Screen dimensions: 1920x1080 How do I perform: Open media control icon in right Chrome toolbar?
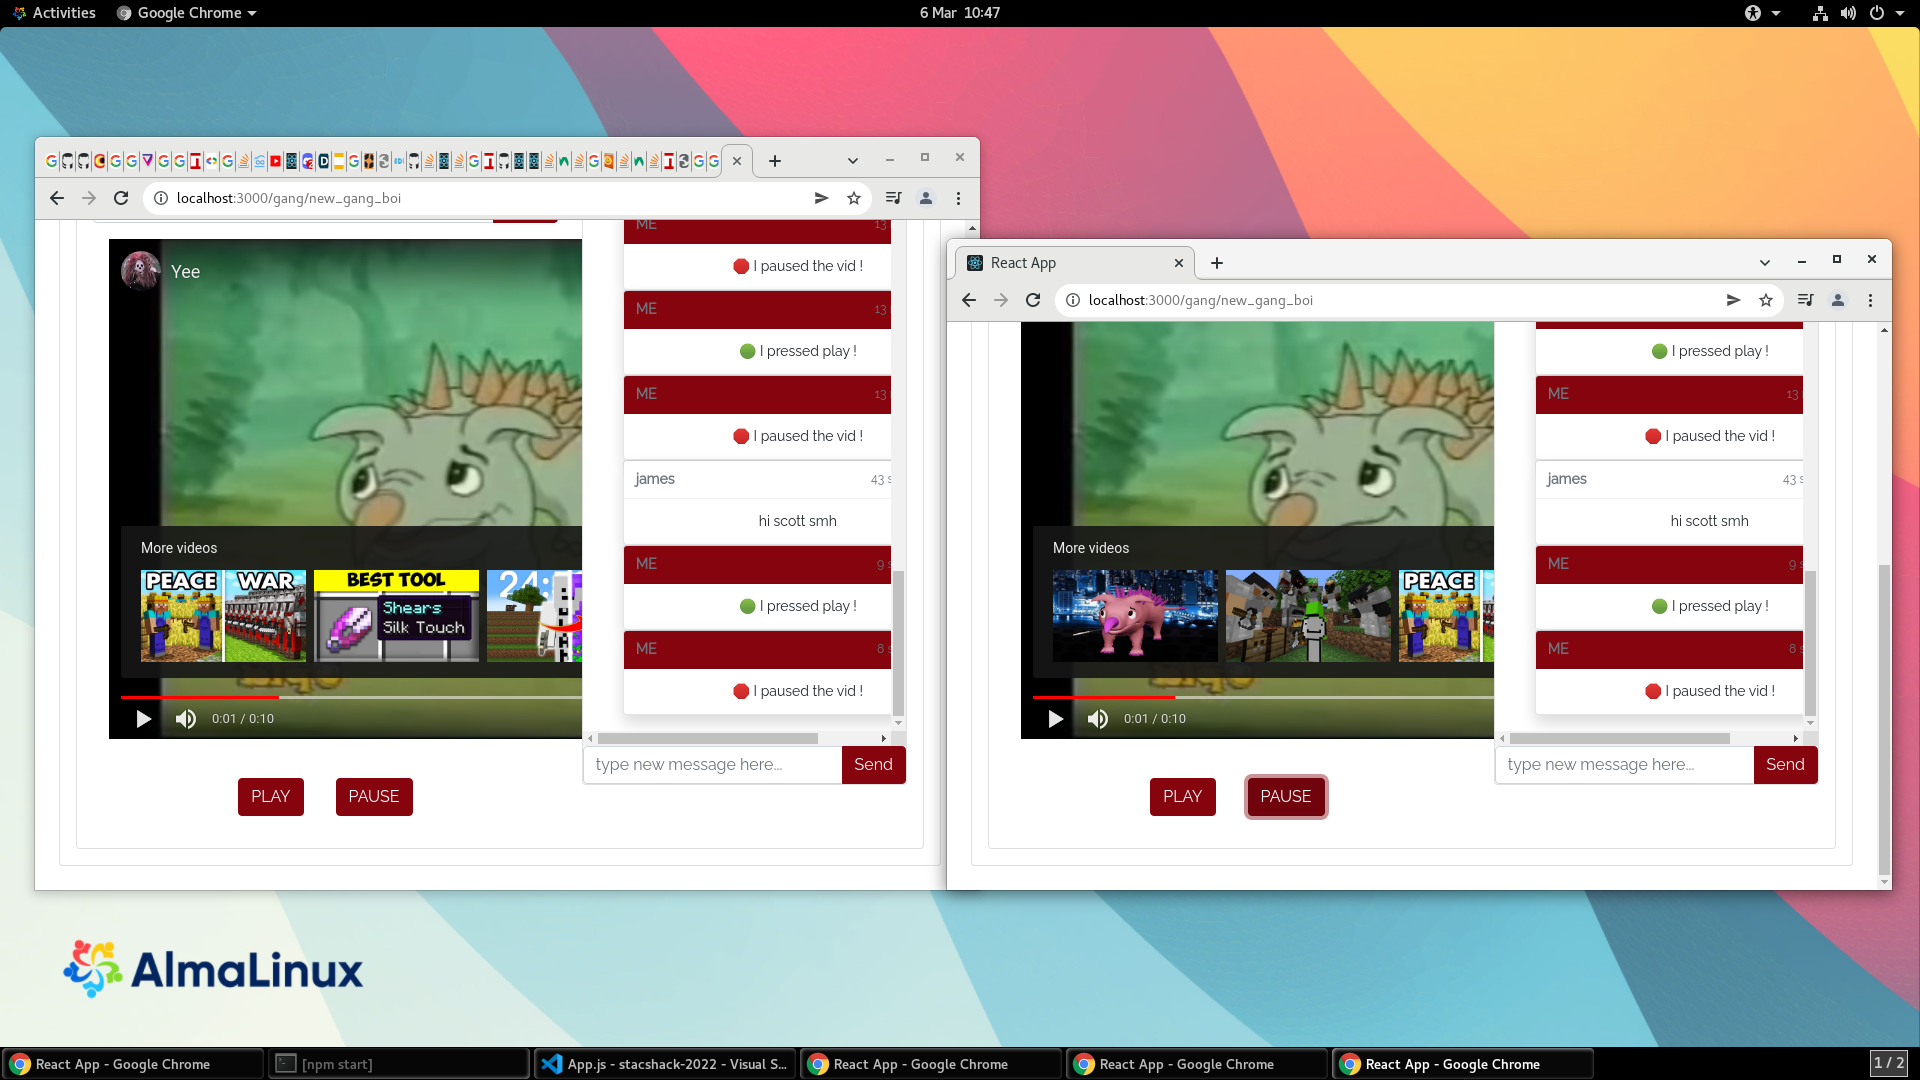(x=1805, y=300)
